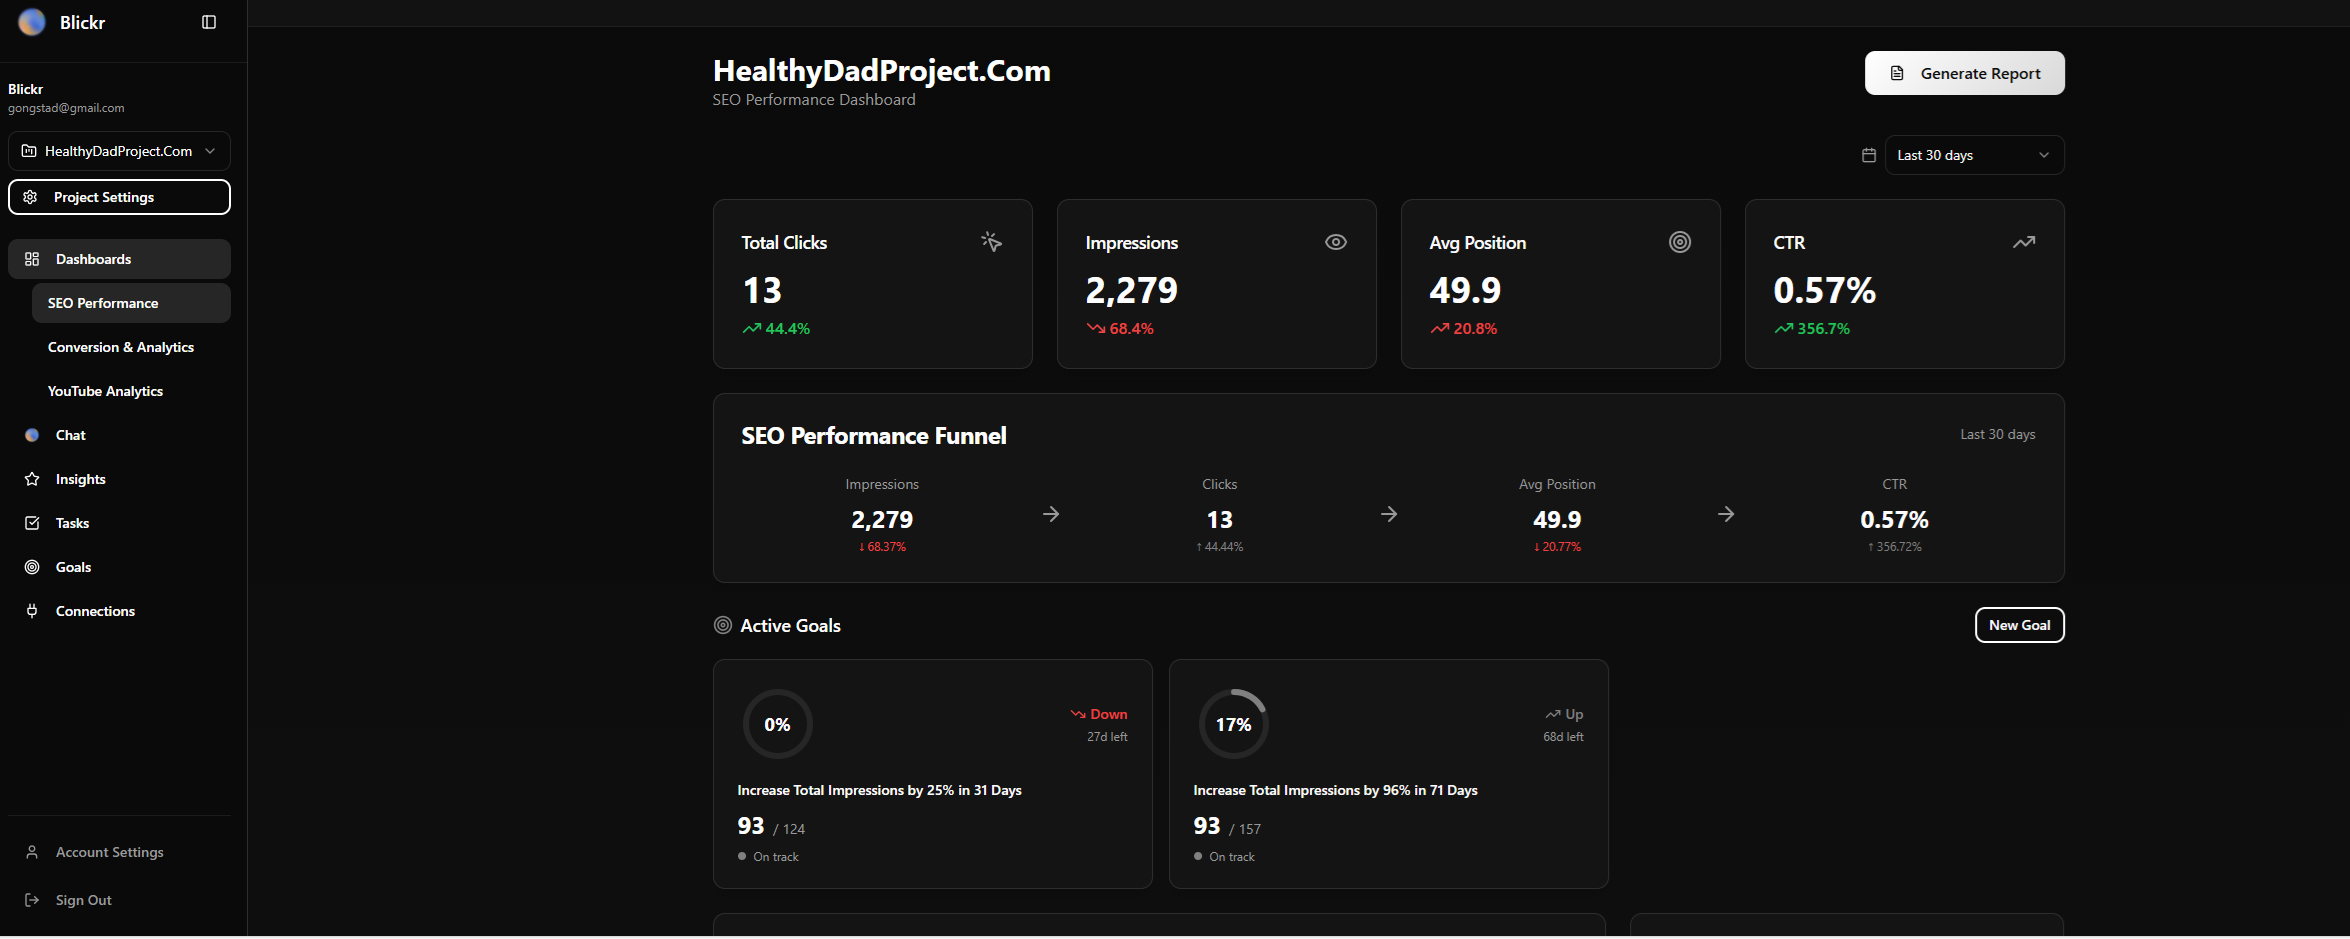Click the Generate Report button
The height and width of the screenshot is (939, 2350).
click(x=1963, y=72)
